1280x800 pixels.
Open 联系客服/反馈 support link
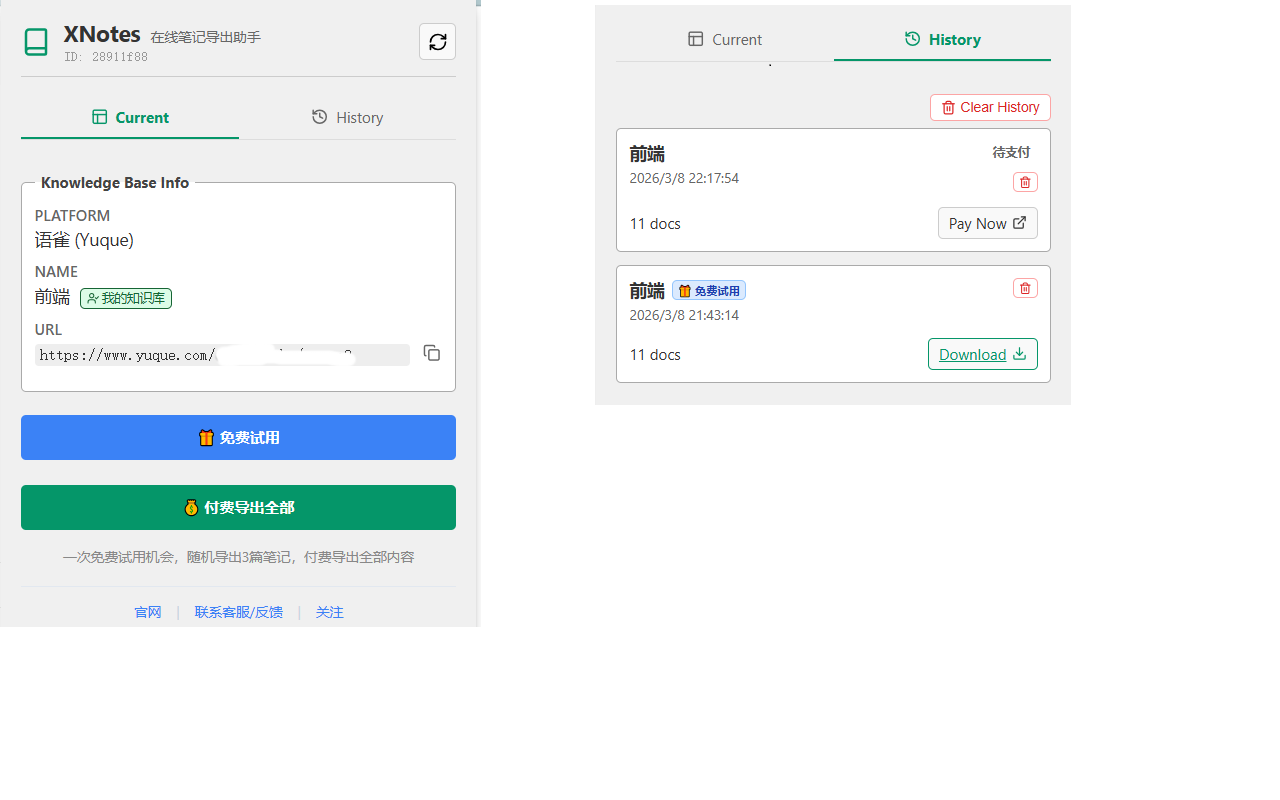pyautogui.click(x=239, y=612)
